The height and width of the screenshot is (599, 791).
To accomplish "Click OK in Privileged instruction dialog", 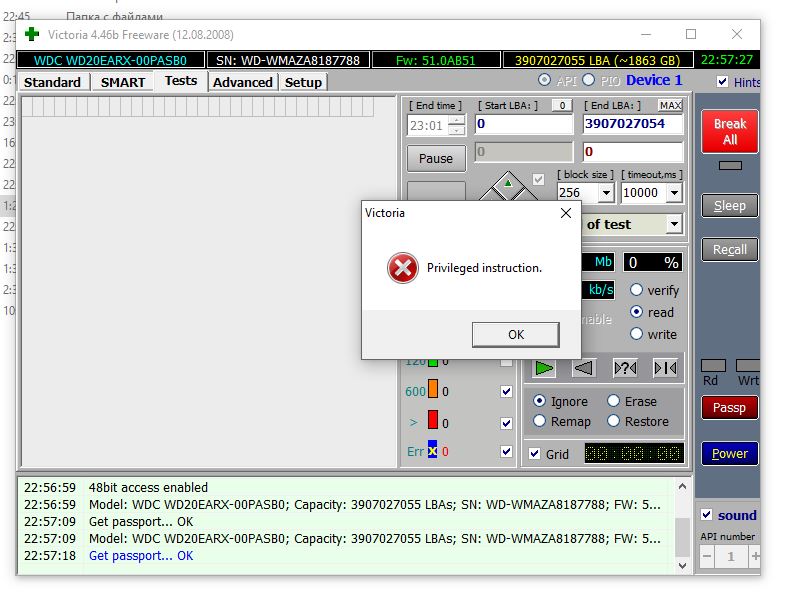I will click(x=516, y=335).
